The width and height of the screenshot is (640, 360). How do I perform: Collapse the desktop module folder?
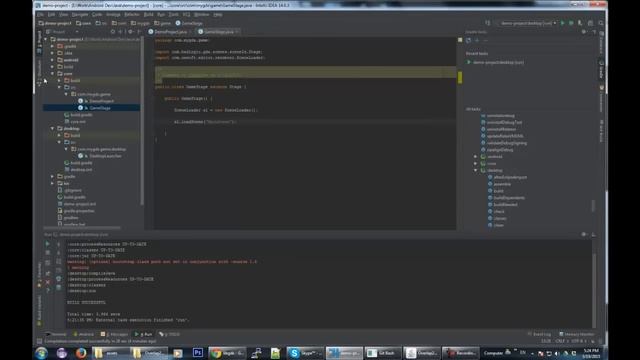52,129
